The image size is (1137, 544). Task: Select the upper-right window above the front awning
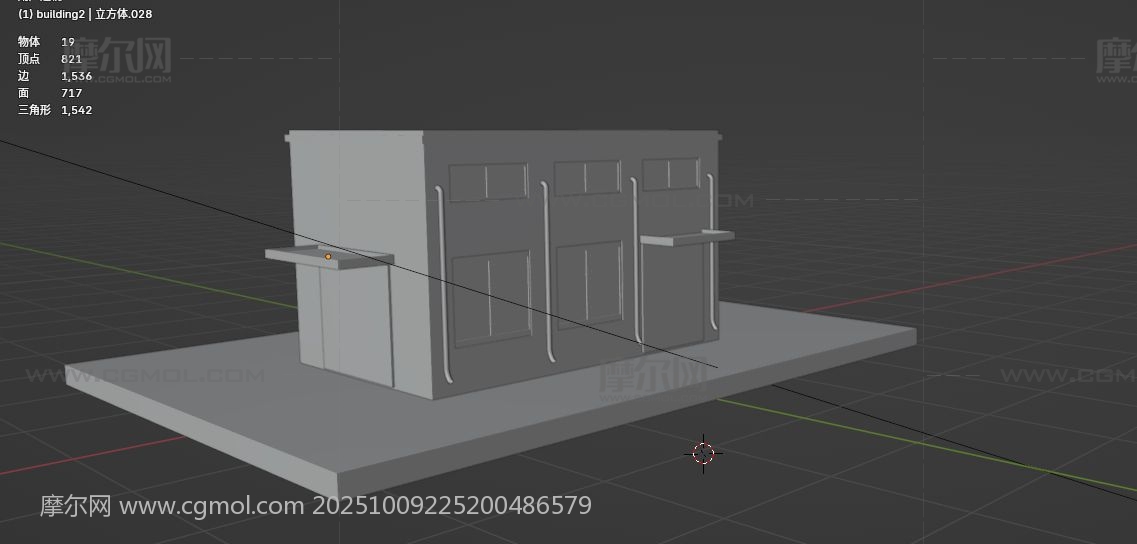[x=671, y=175]
